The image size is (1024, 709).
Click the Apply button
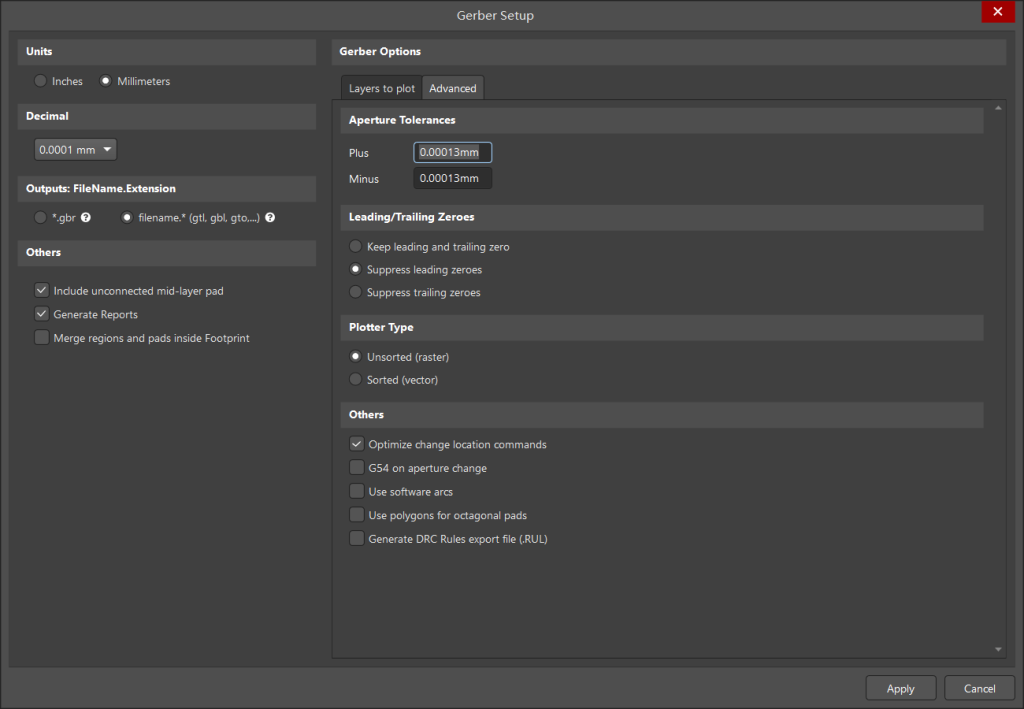(901, 688)
